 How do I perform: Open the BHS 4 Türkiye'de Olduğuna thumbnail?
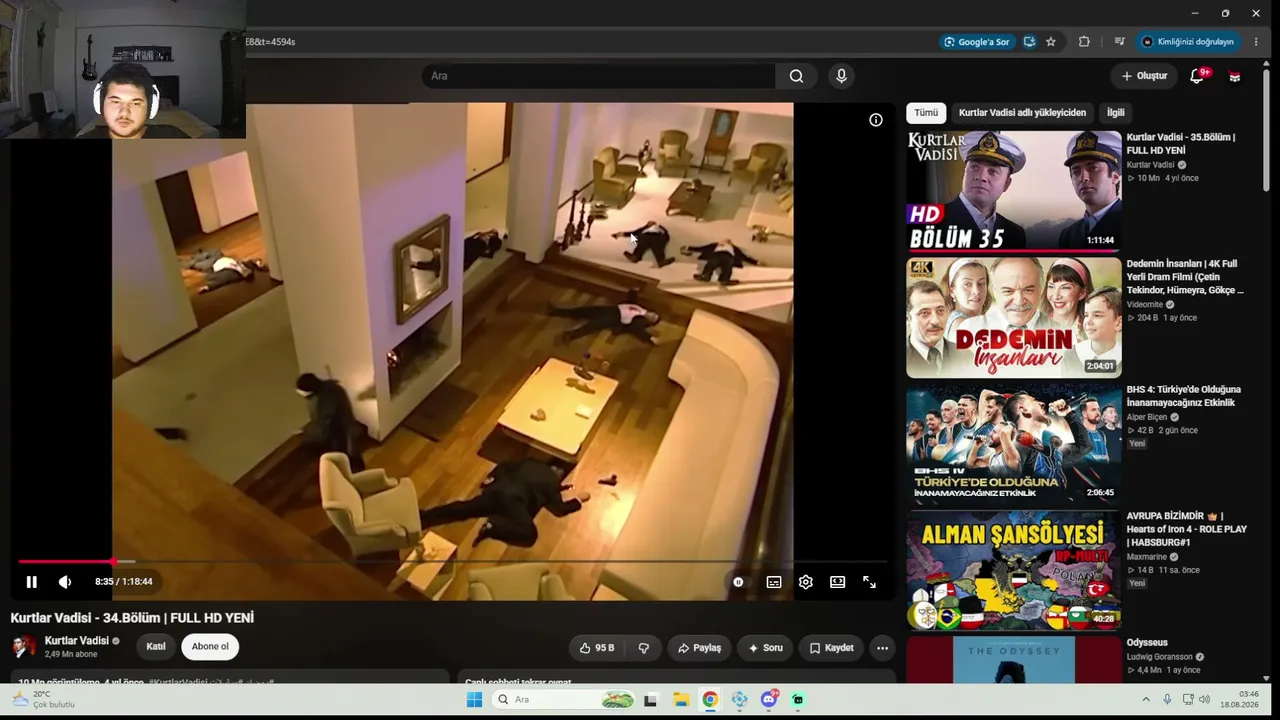pos(1014,444)
